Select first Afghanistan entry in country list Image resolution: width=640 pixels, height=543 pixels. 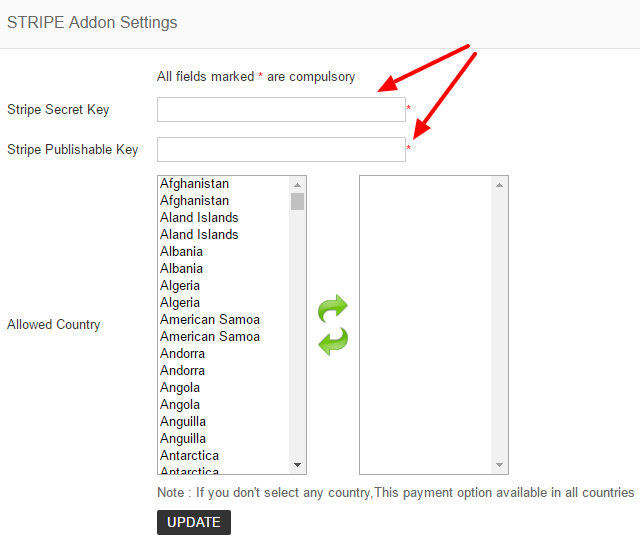[194, 184]
